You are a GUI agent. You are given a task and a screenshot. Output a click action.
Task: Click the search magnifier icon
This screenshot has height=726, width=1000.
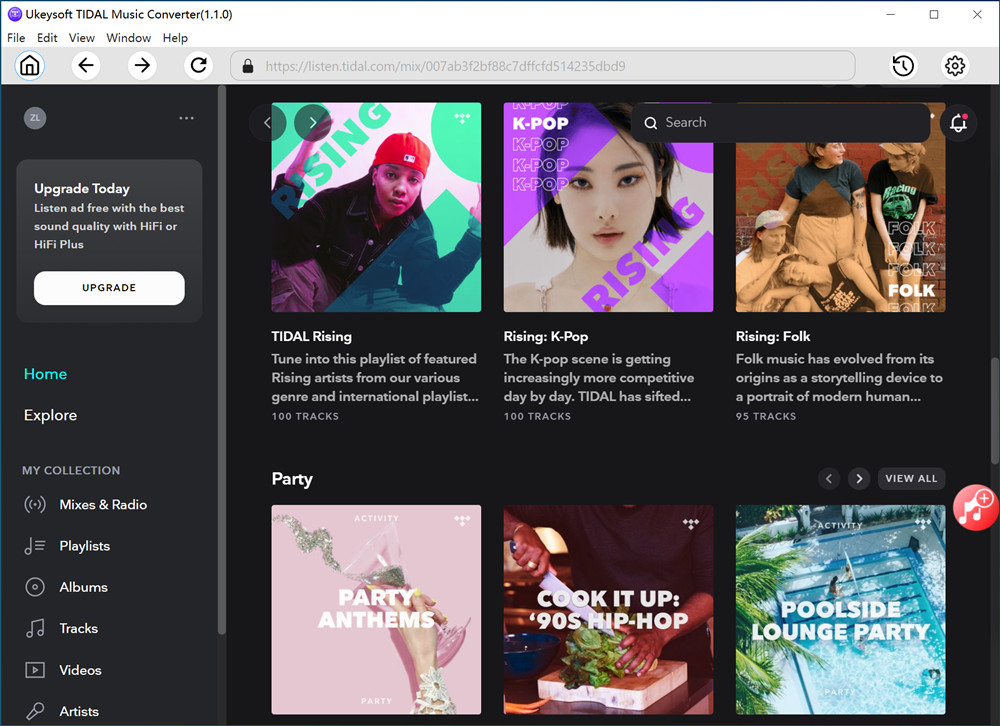click(x=650, y=122)
